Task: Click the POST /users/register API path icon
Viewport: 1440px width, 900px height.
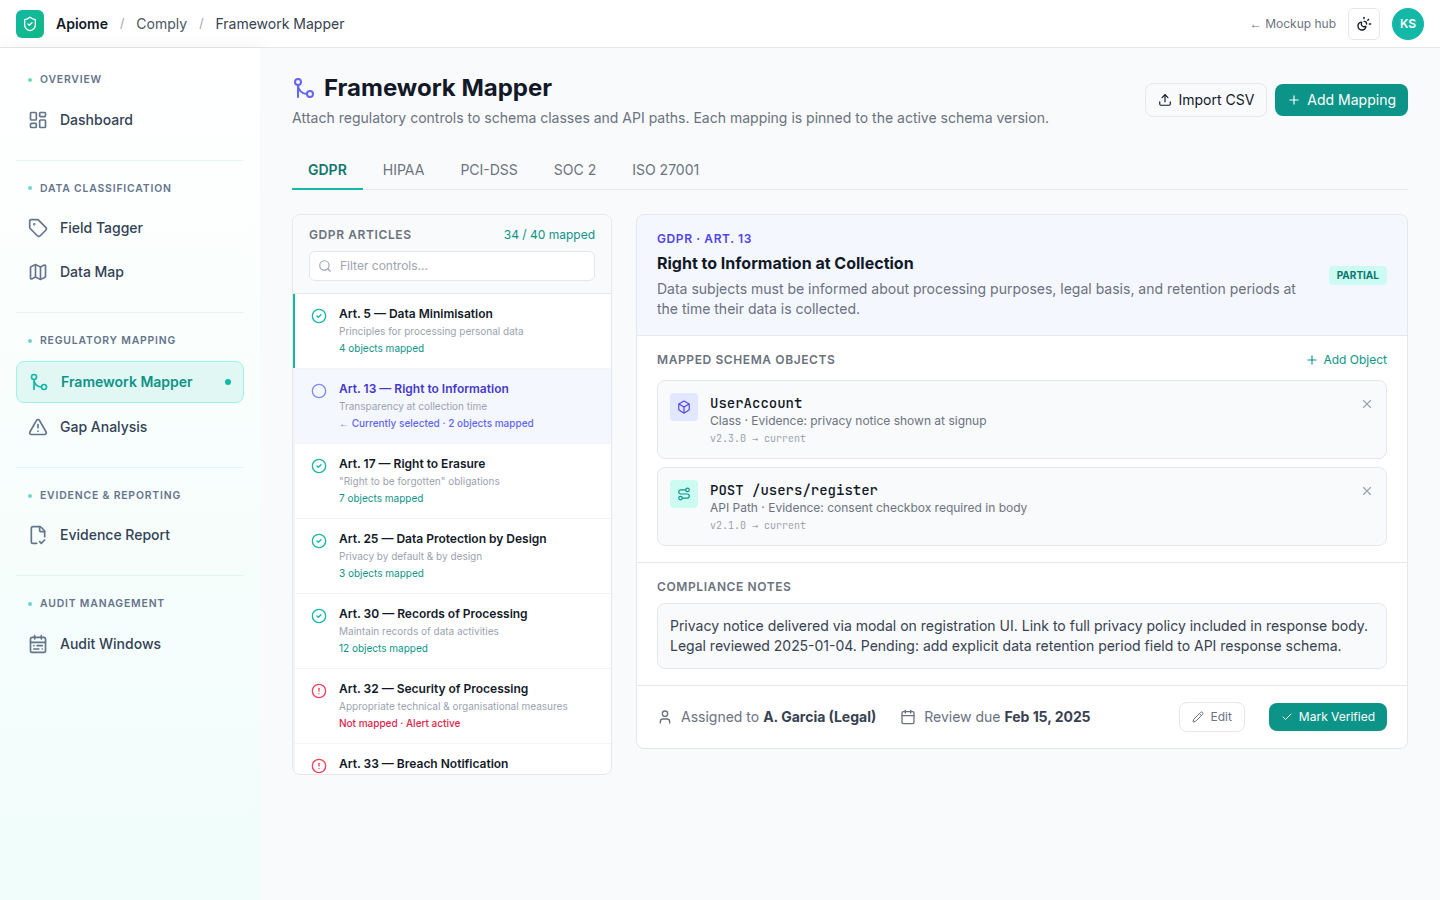Action: (x=684, y=494)
